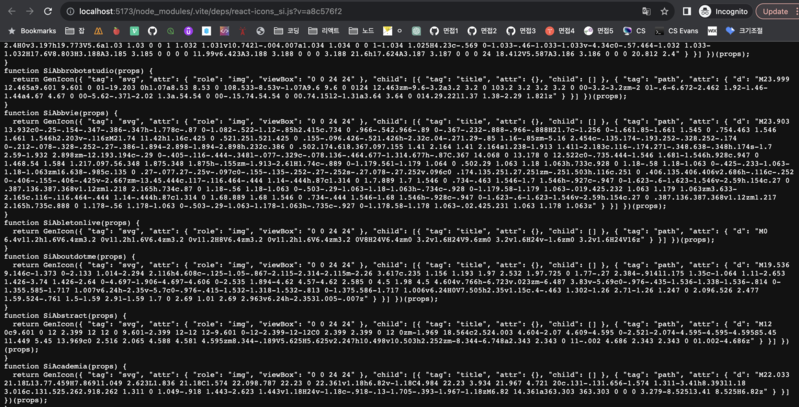View site information for localhost

click(x=70, y=11)
